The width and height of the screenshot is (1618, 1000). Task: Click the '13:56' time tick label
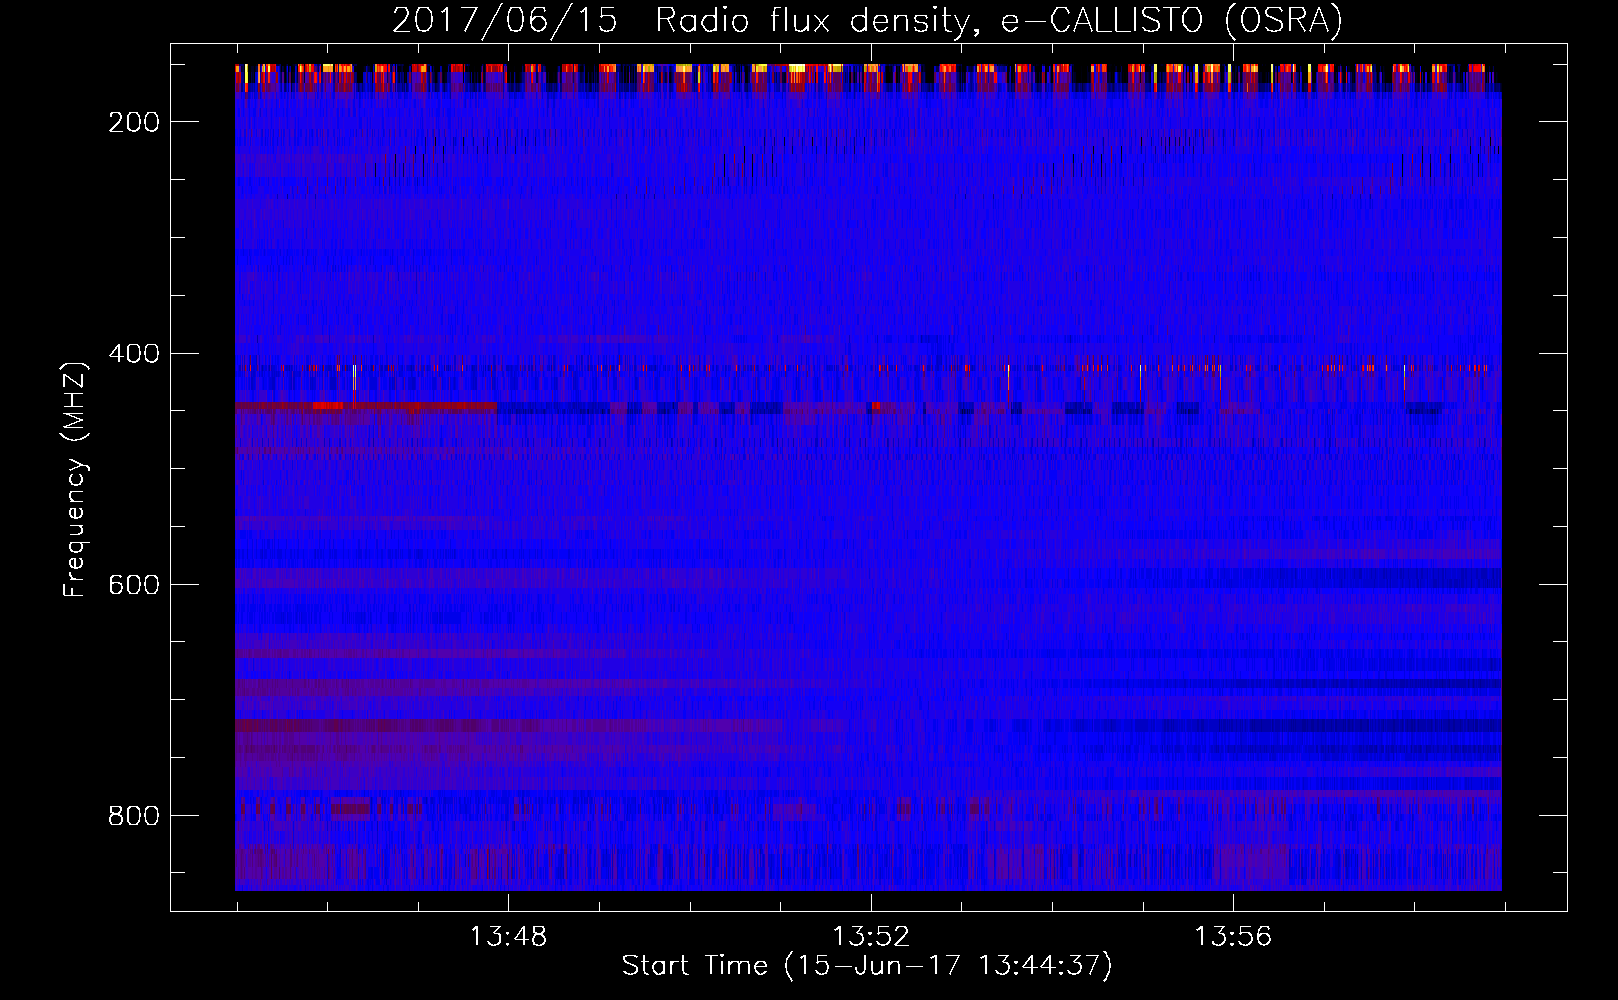pyautogui.click(x=1233, y=937)
